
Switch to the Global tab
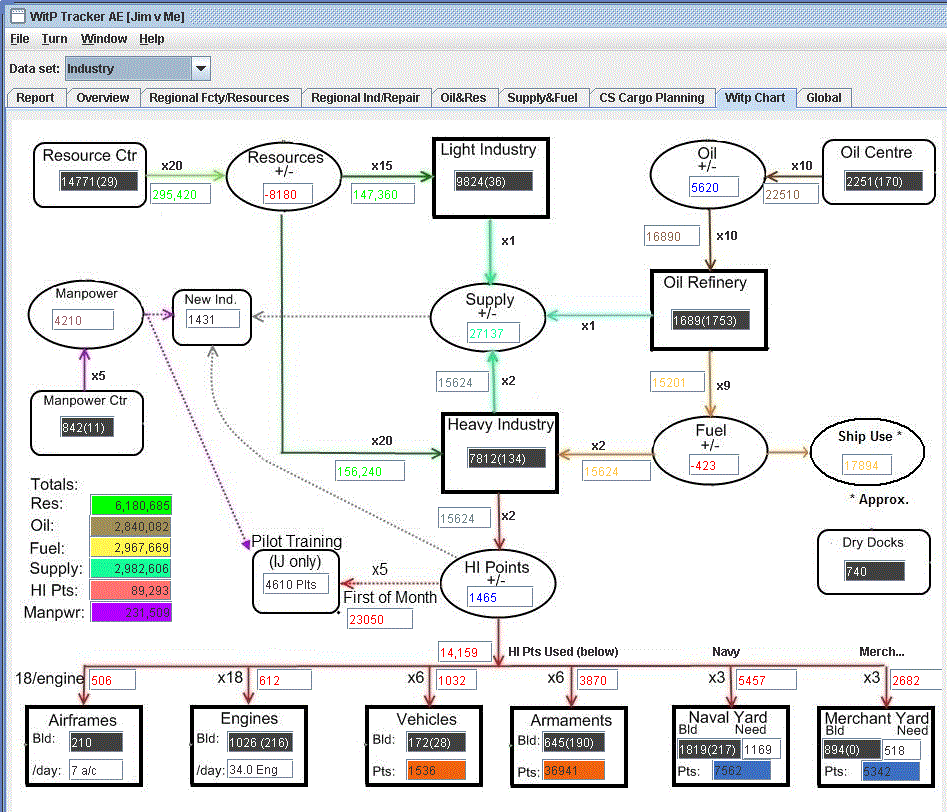coord(824,98)
